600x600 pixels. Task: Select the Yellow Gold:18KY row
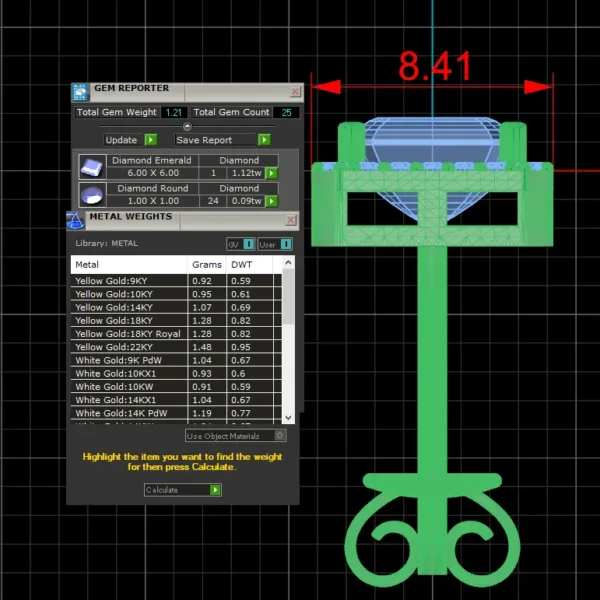[176, 321]
